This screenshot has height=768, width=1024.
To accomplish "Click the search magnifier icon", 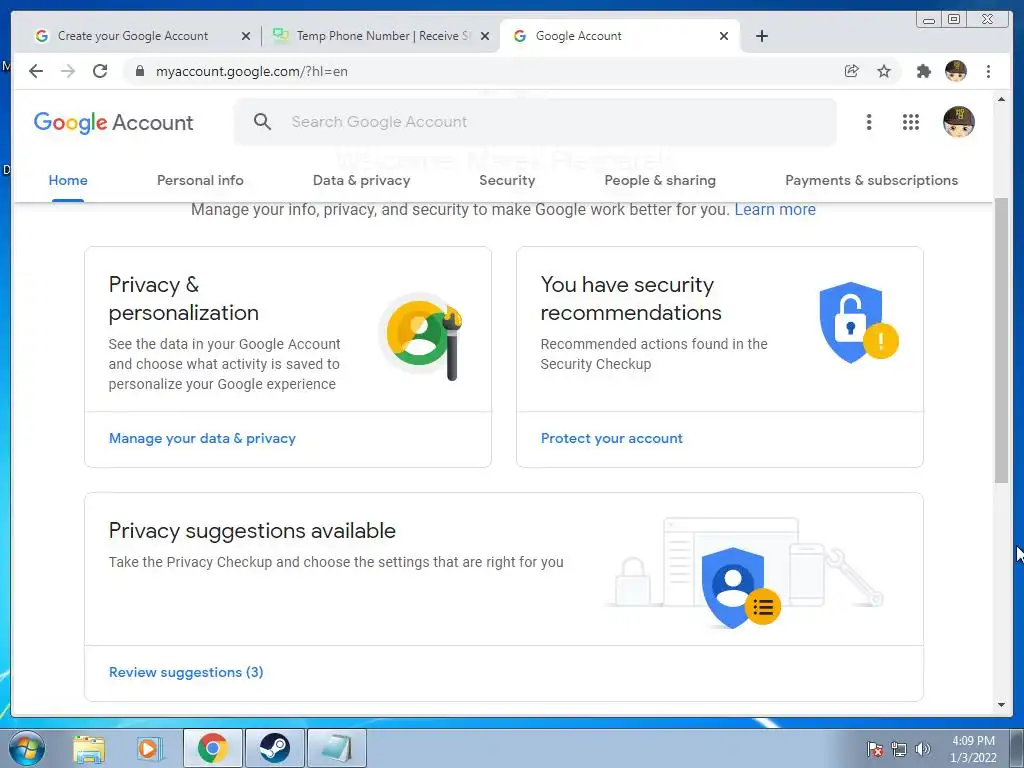I will (x=263, y=121).
